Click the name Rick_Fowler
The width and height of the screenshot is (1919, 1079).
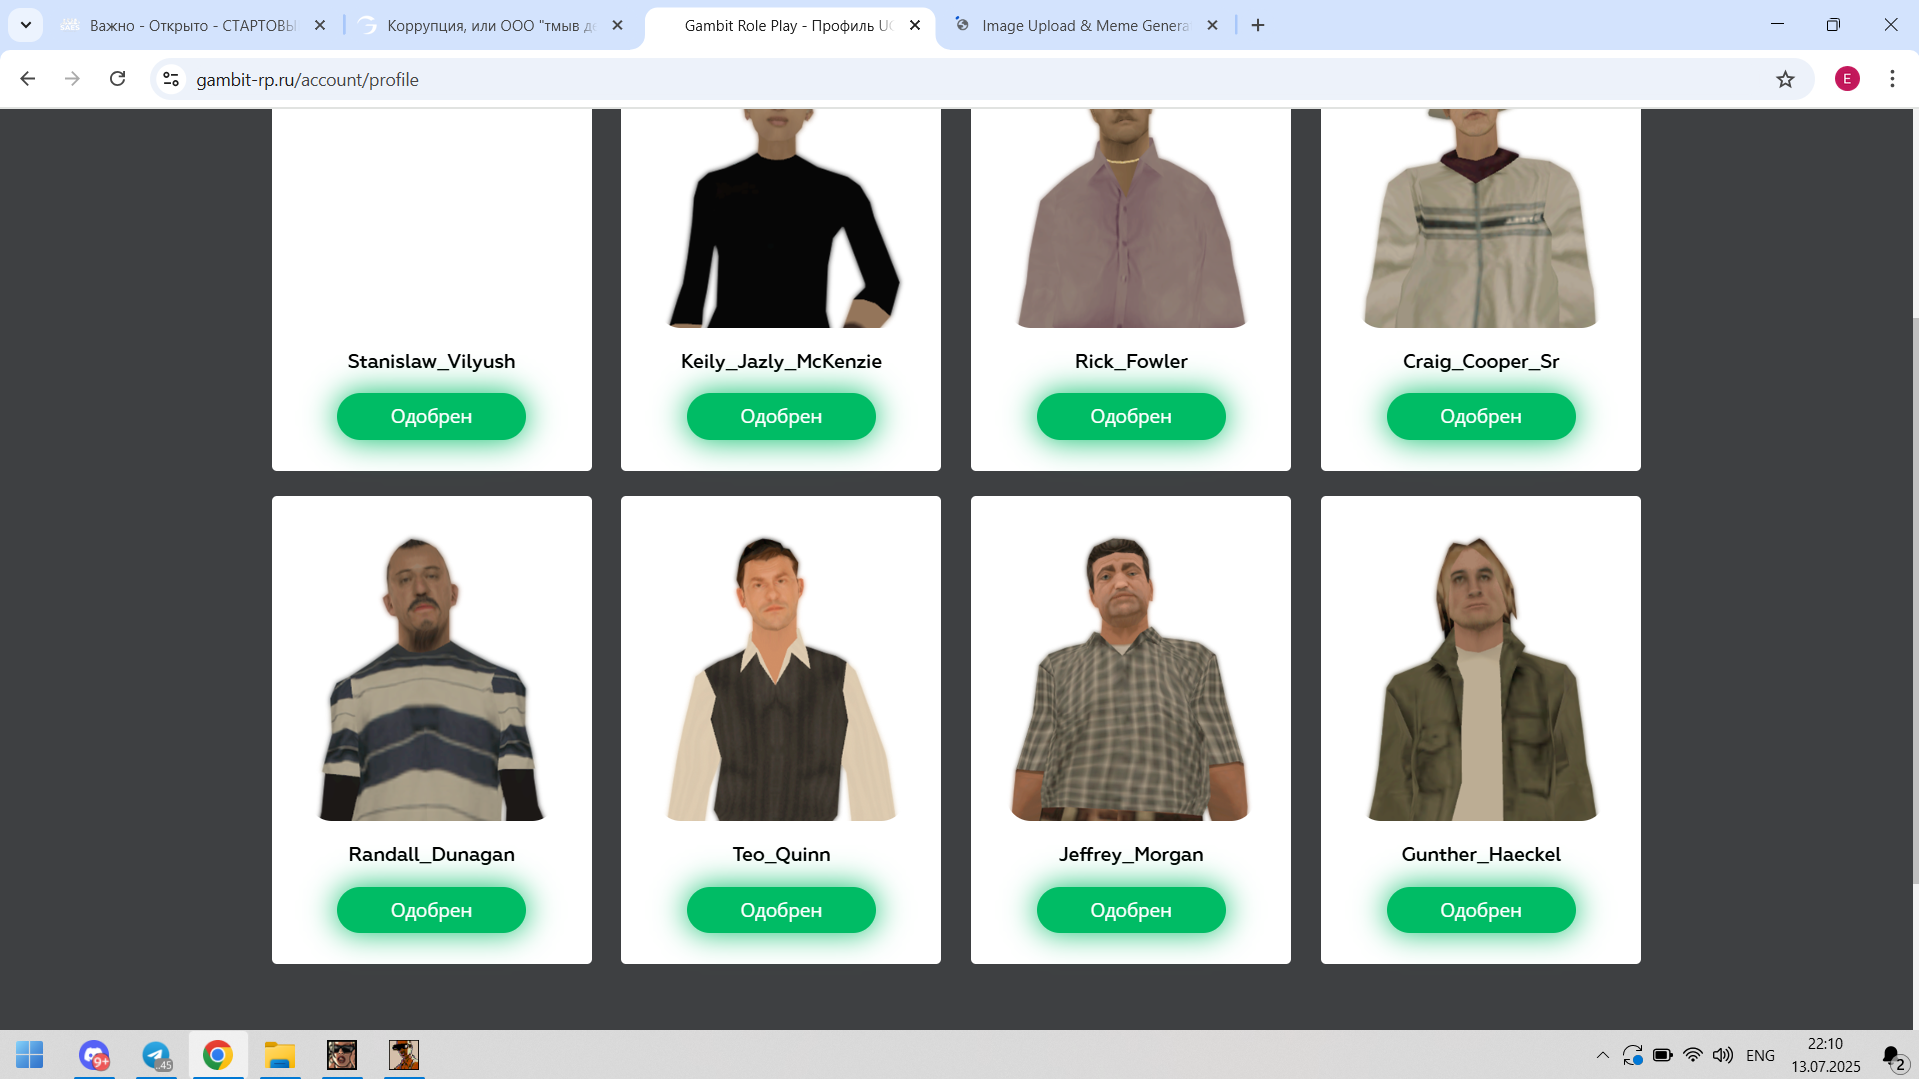(x=1131, y=361)
